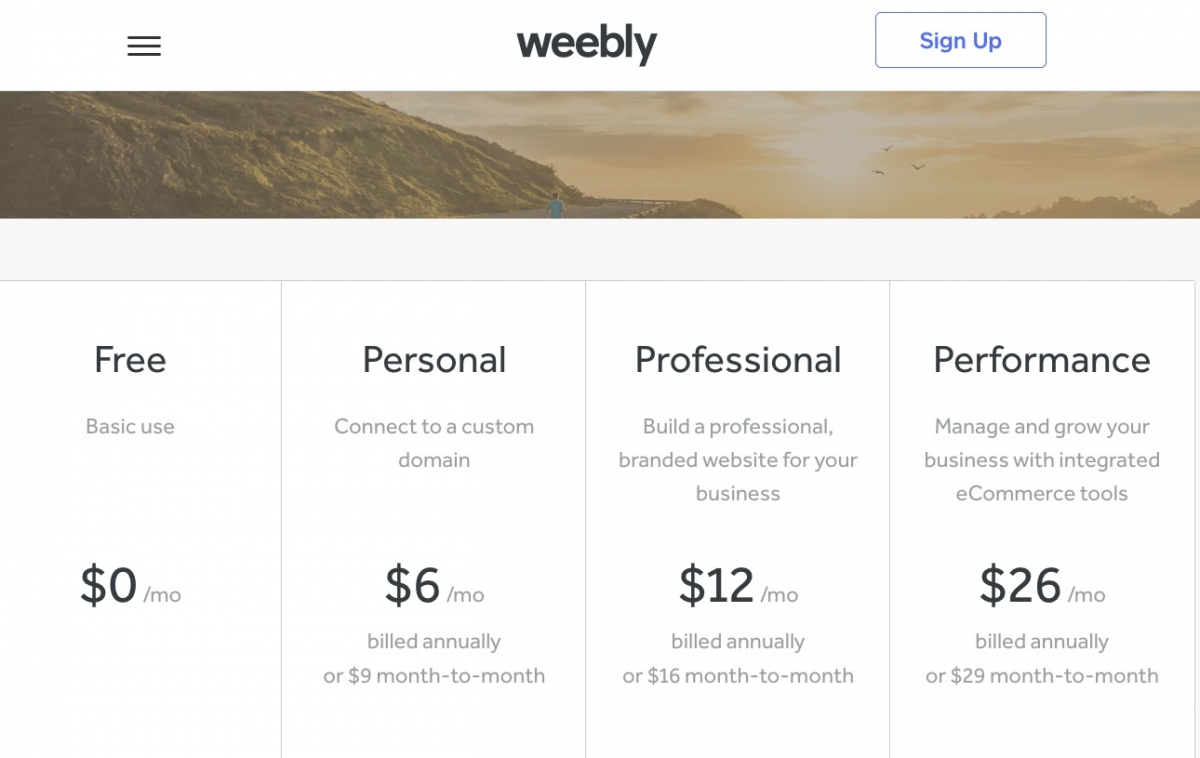This screenshot has width=1200, height=758.
Task: Click the Weebly logo
Action: click(x=586, y=43)
